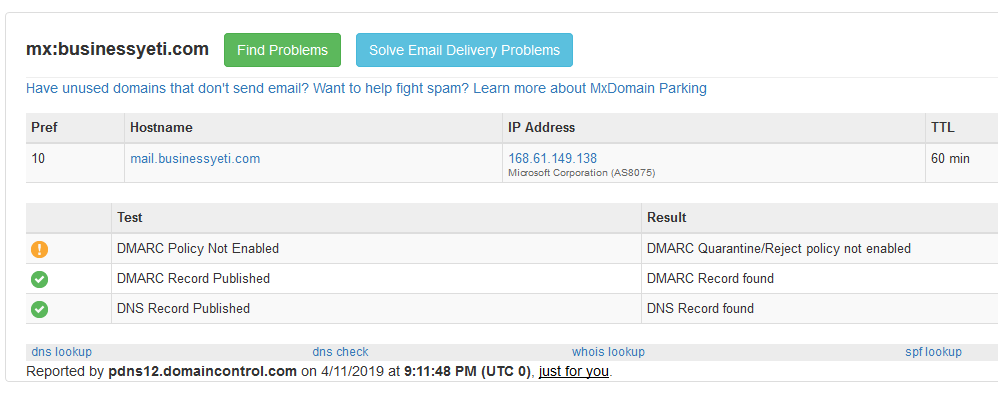Open IP address 168.61.149.138 link
Screen dimensions: 998x393
point(552,159)
